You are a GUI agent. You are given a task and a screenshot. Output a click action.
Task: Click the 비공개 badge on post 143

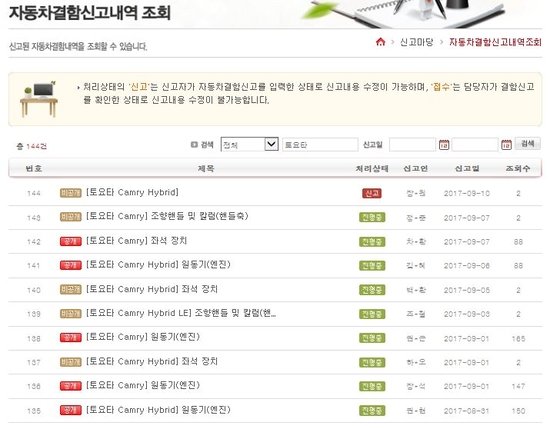(x=71, y=217)
